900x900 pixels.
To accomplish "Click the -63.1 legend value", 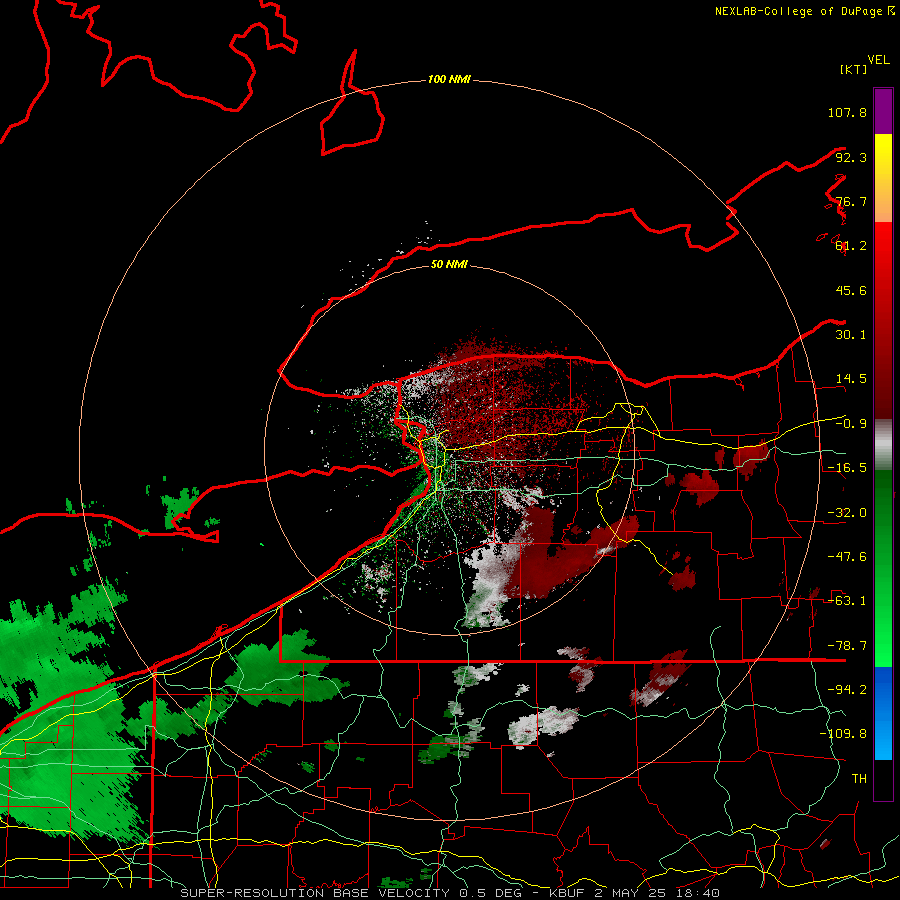I will [x=847, y=601].
